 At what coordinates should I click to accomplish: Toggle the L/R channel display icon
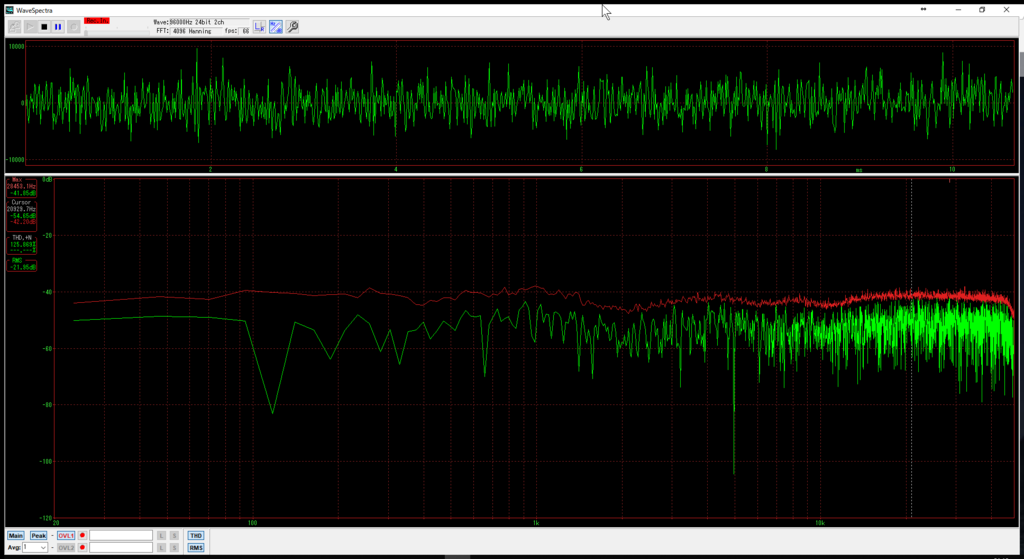pyautogui.click(x=260, y=27)
